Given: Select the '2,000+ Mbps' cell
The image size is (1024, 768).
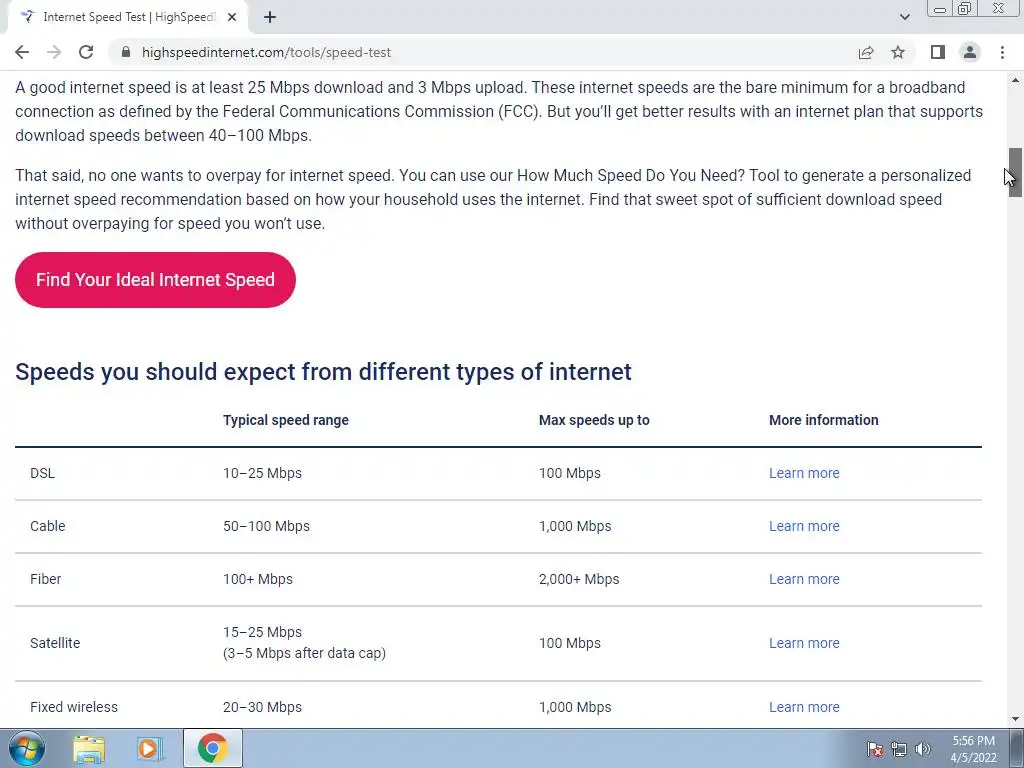Looking at the screenshot, I should click(x=579, y=579).
